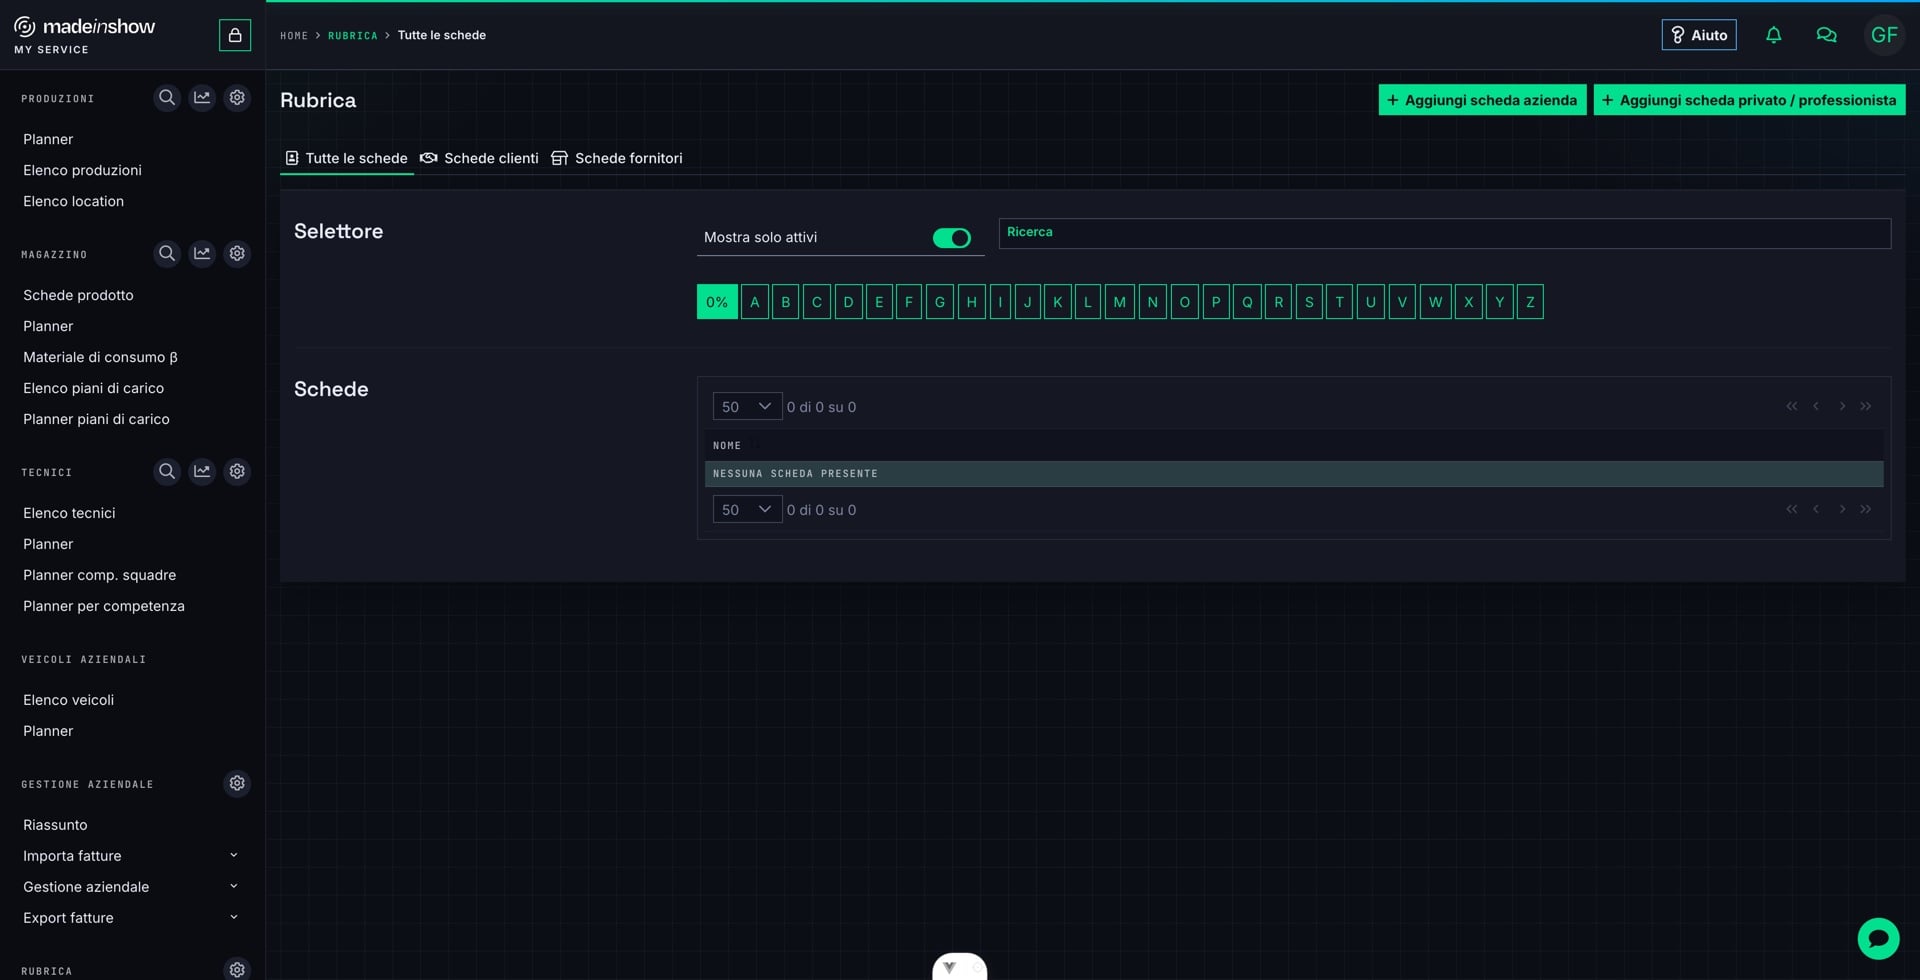Open Tecnici settings gear
Image resolution: width=1920 pixels, height=980 pixels.
click(x=237, y=471)
